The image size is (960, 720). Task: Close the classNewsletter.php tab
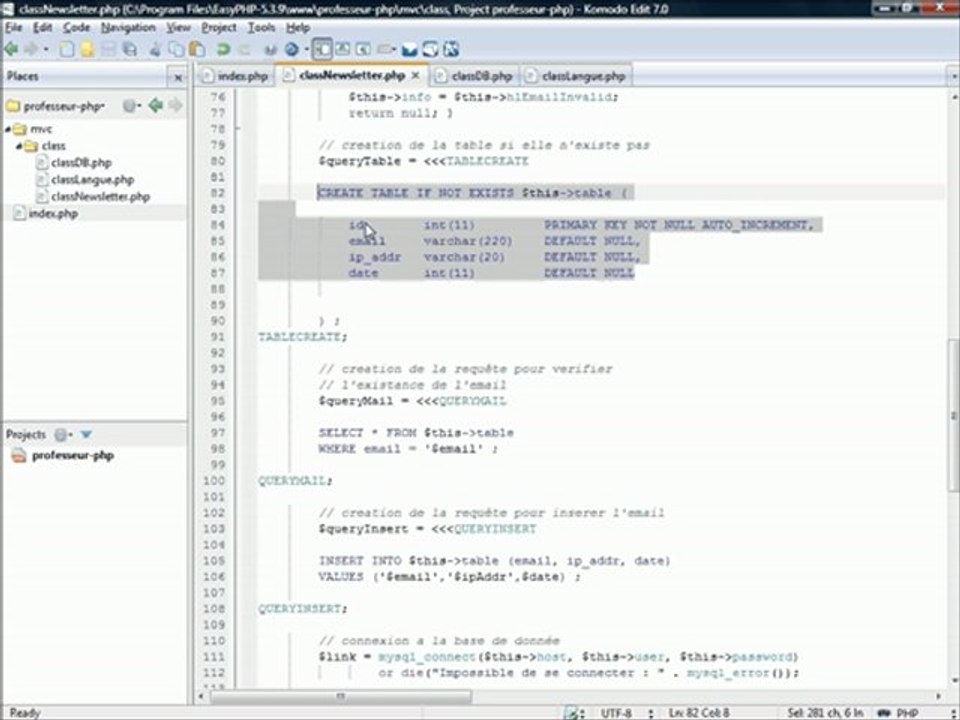pyautogui.click(x=416, y=75)
